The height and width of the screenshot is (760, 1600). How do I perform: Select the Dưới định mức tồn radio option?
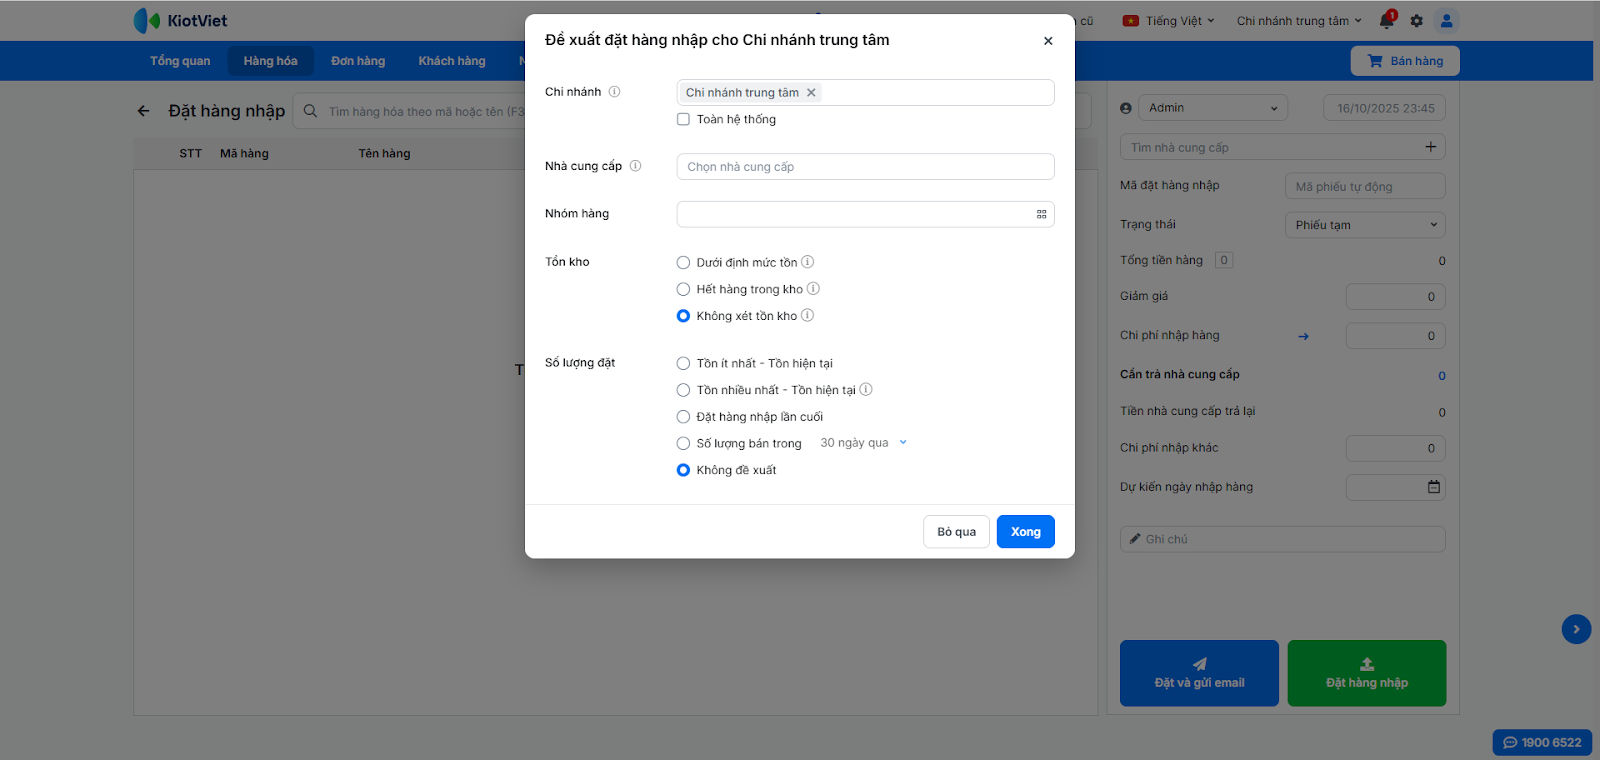(684, 263)
